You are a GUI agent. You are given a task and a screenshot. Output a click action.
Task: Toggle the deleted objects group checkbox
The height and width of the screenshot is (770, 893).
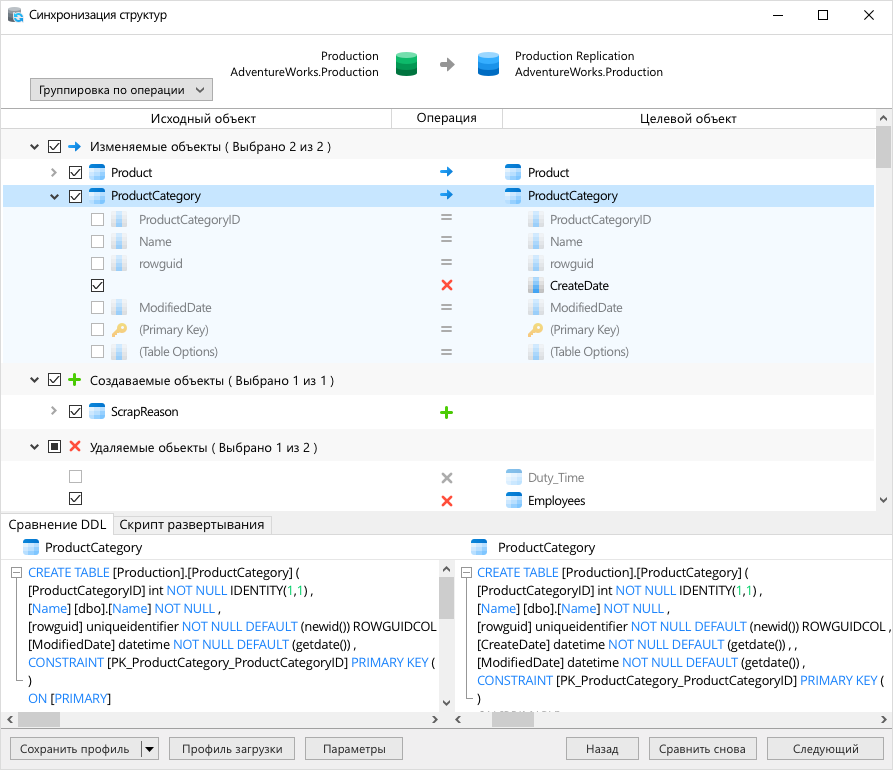tap(54, 447)
